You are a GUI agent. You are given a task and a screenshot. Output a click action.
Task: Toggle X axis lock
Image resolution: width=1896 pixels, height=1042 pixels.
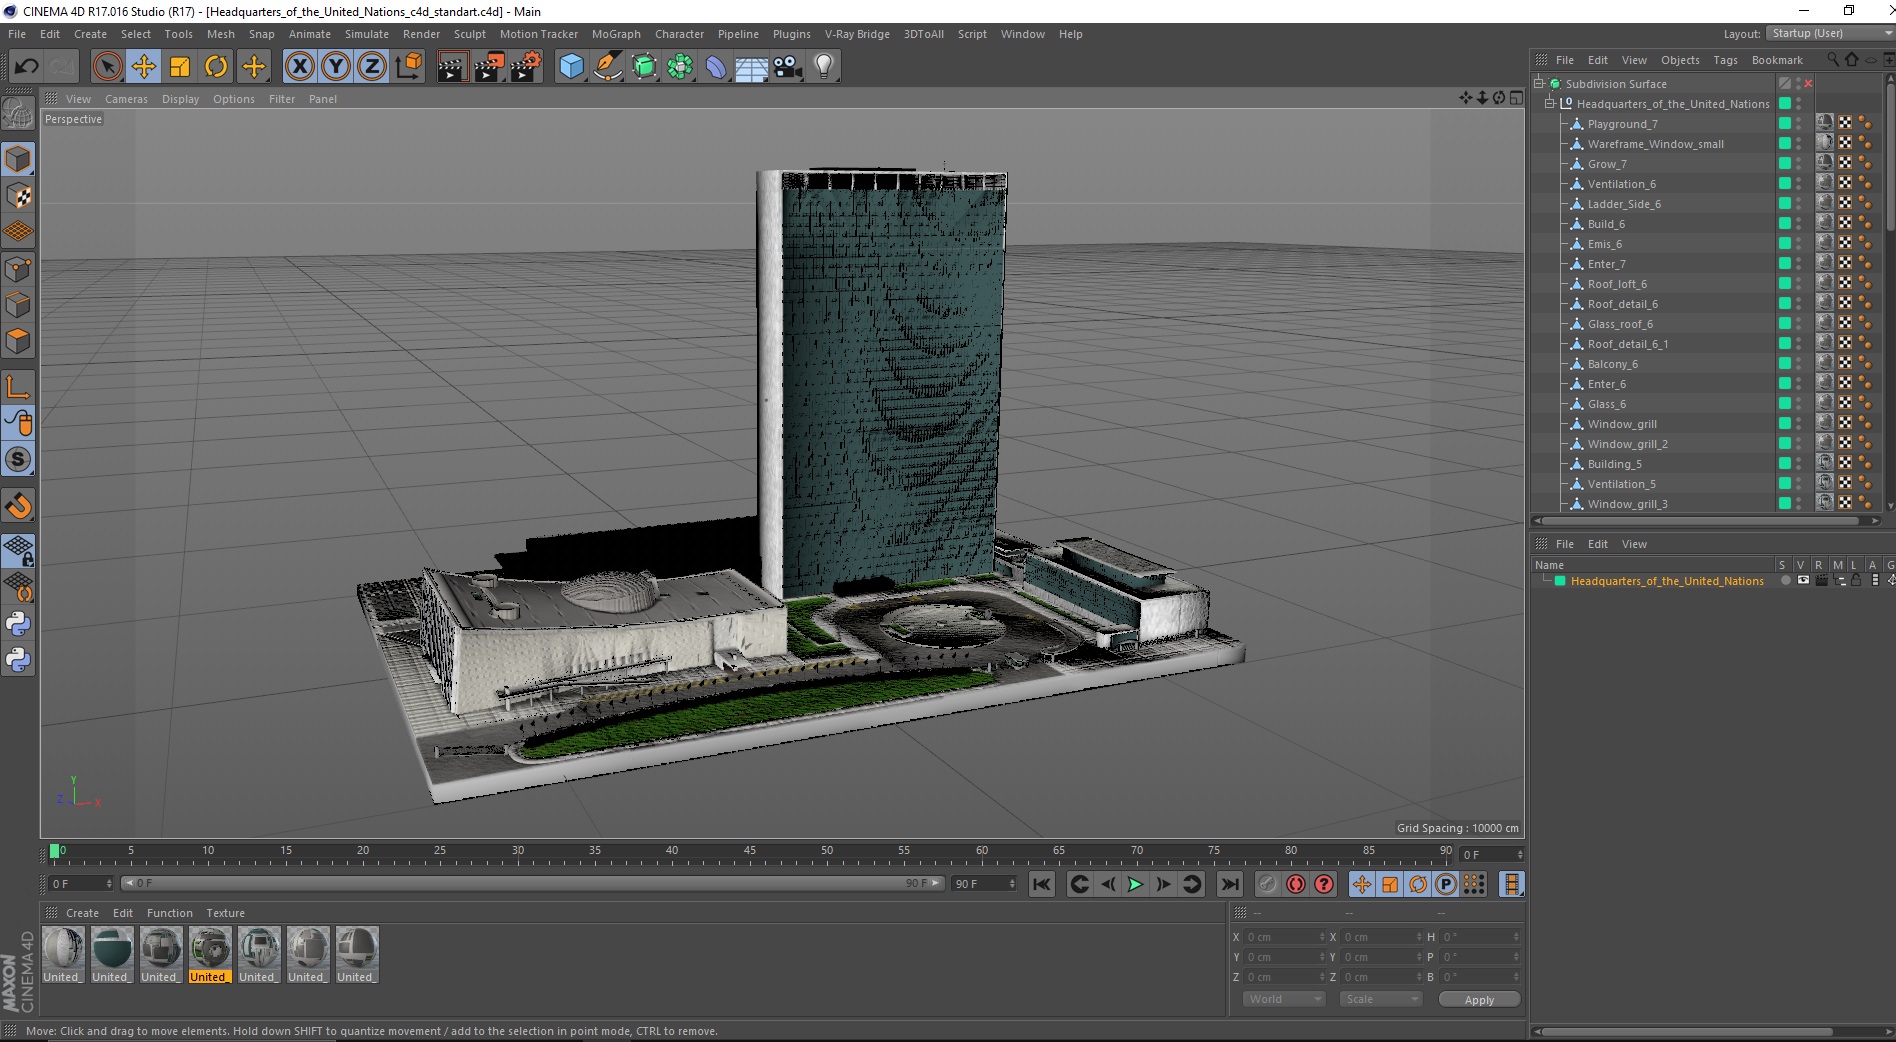click(299, 67)
